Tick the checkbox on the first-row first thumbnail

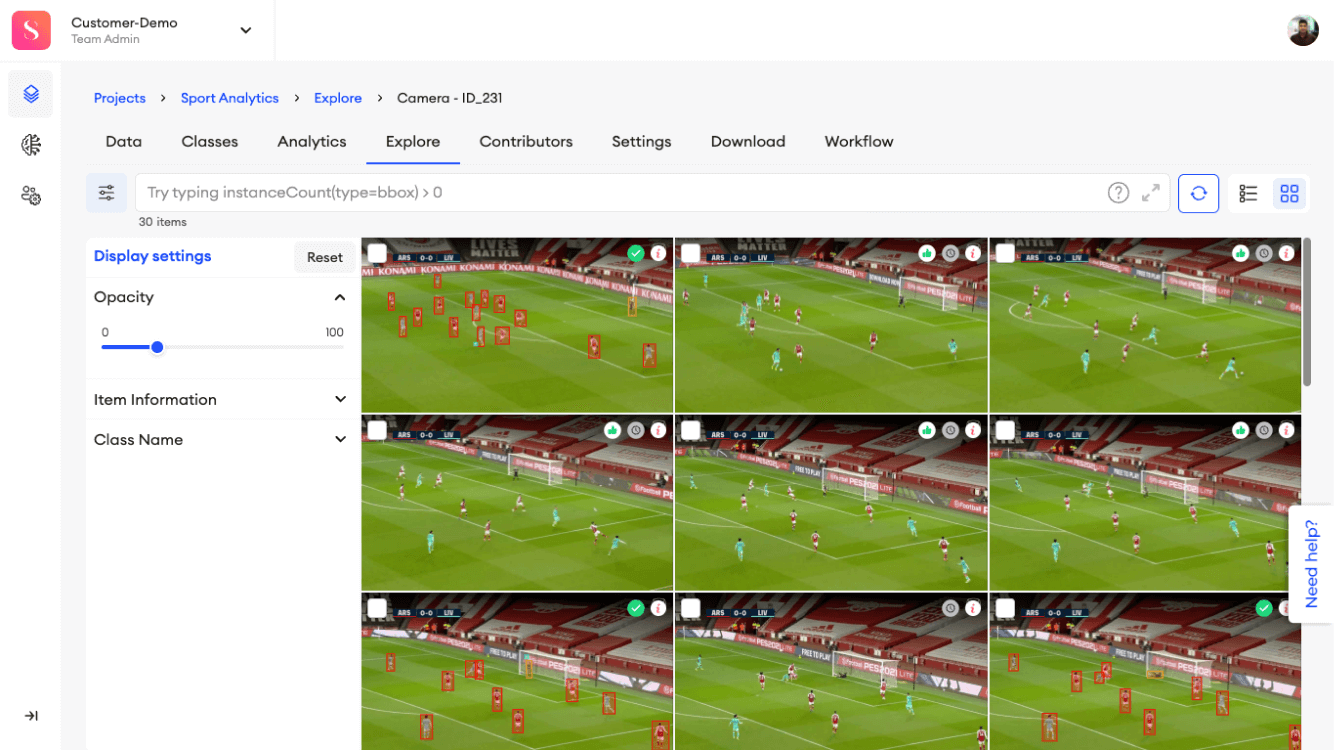pyautogui.click(x=377, y=253)
